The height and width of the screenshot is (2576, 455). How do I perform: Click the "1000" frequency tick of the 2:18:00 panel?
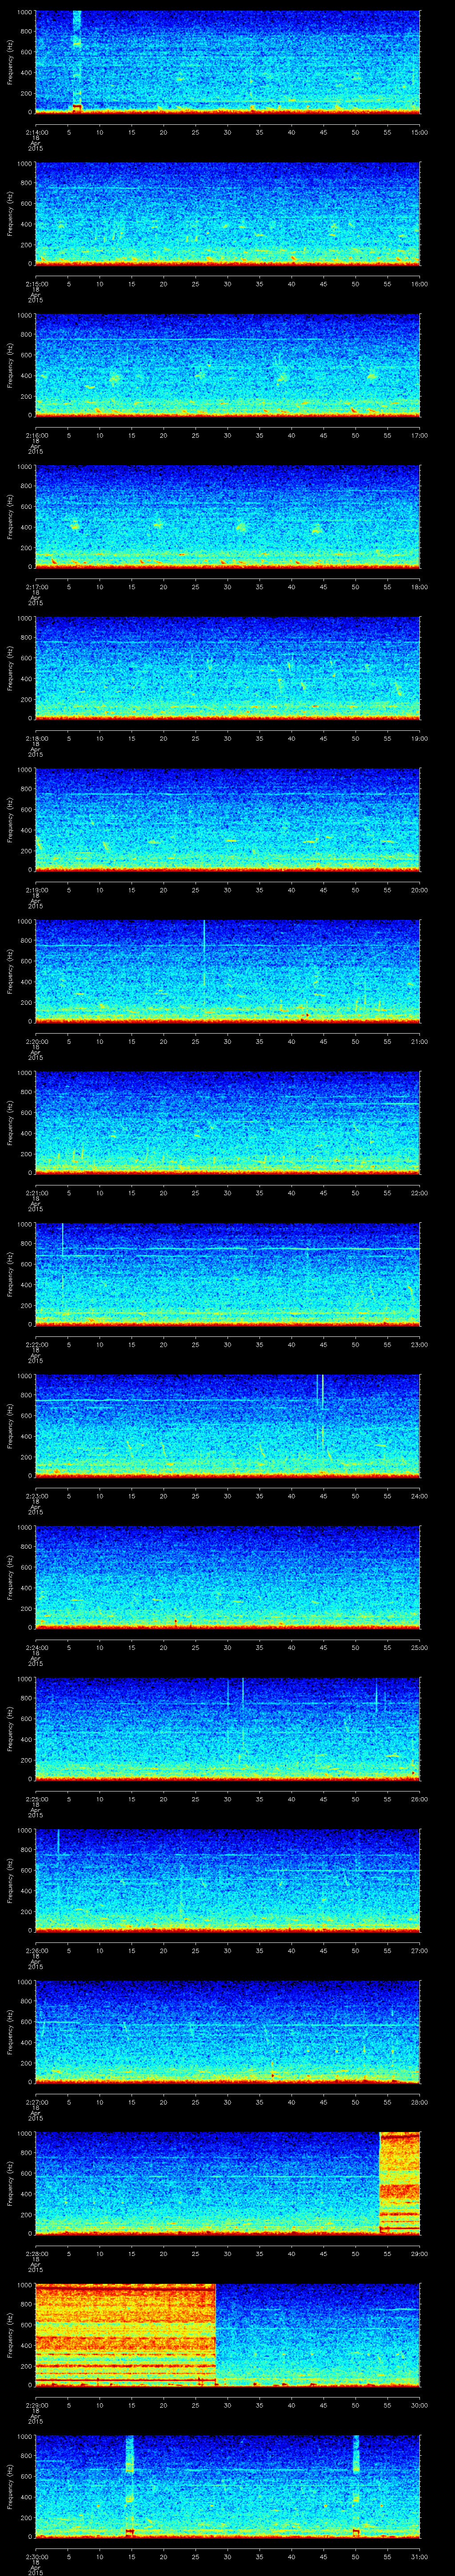(x=25, y=618)
